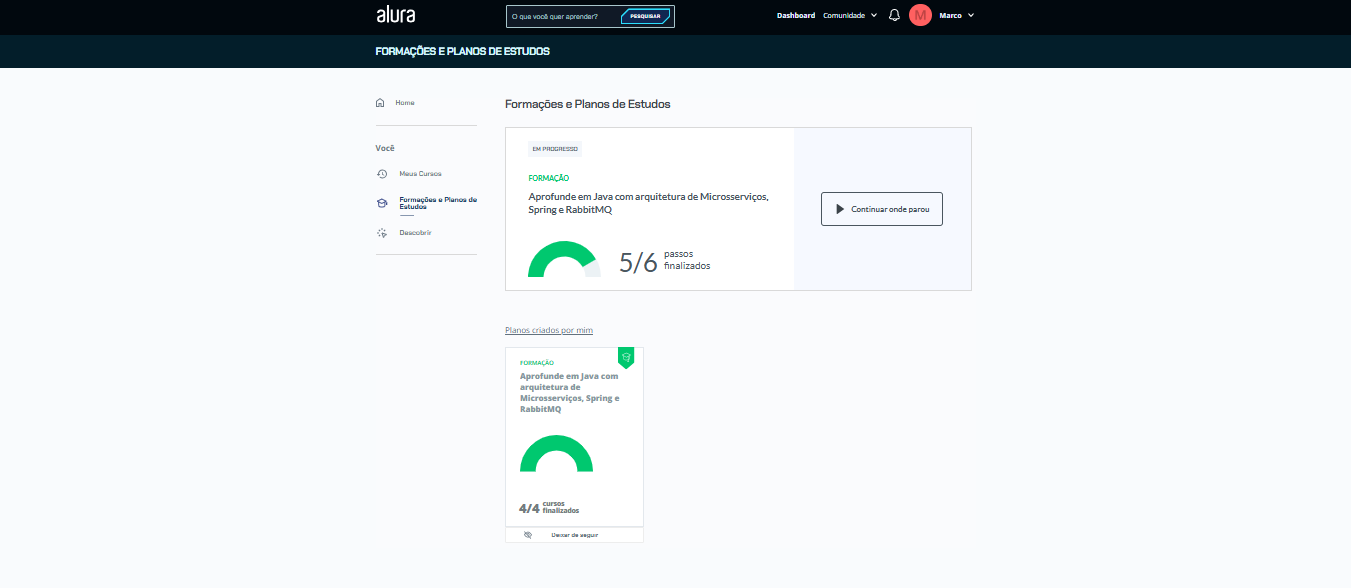1351x588 pixels.
Task: Click the graduation cap sidebar icon
Action: pyautogui.click(x=381, y=203)
